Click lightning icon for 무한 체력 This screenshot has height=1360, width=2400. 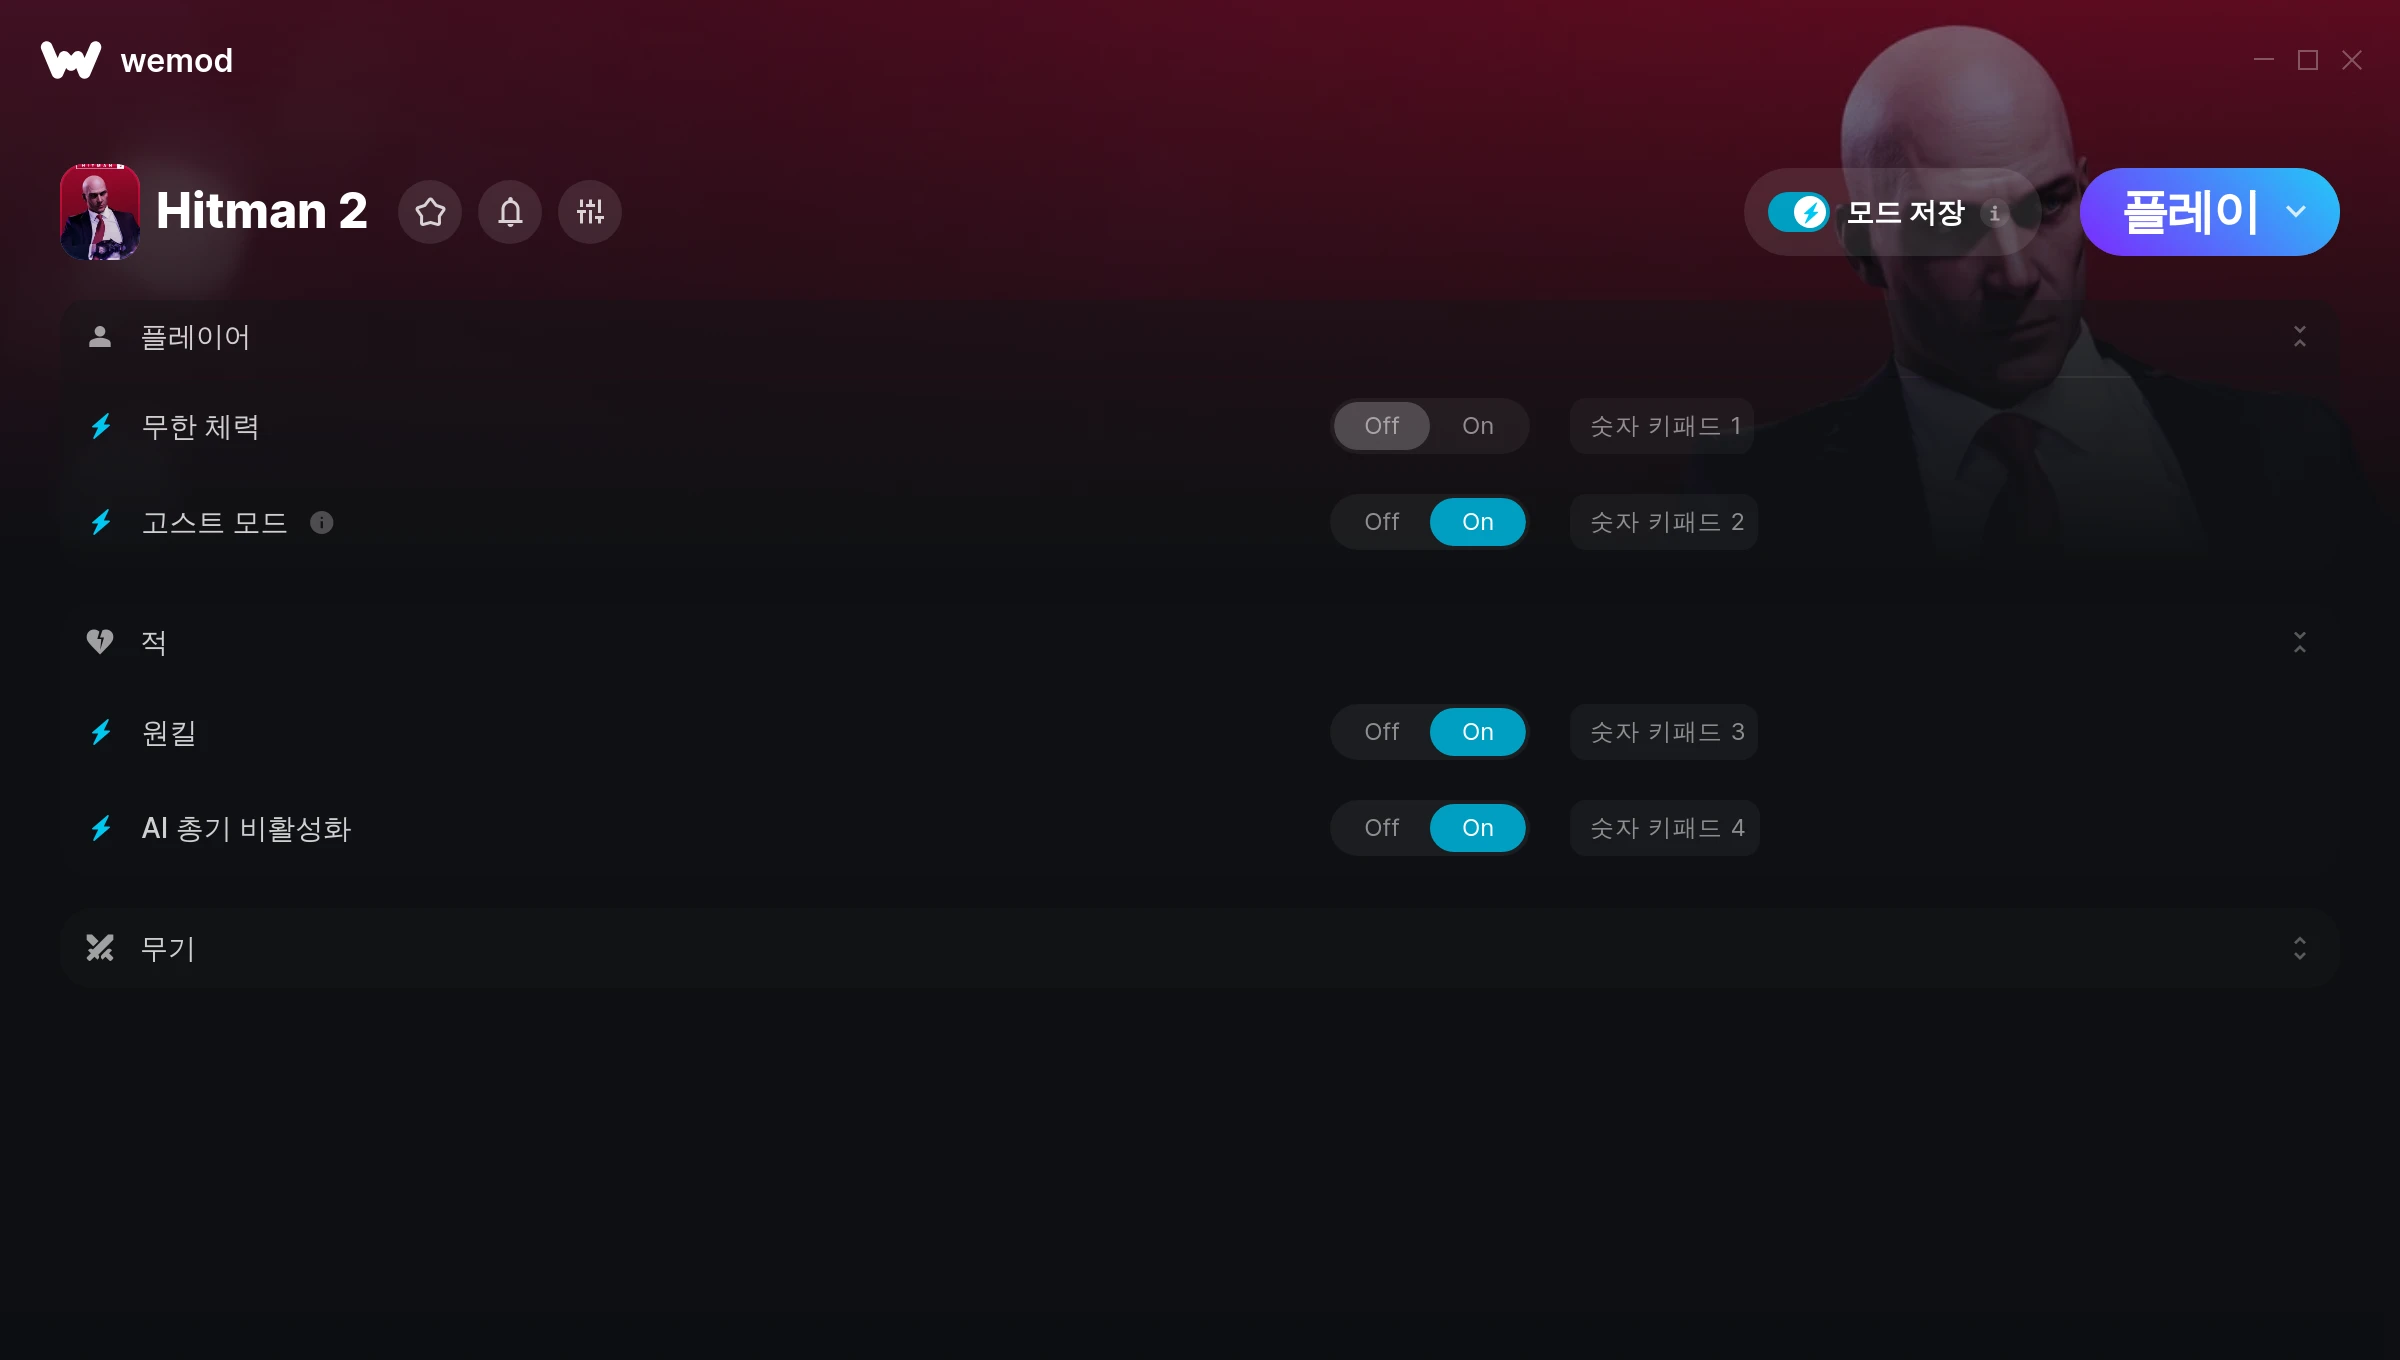(101, 427)
